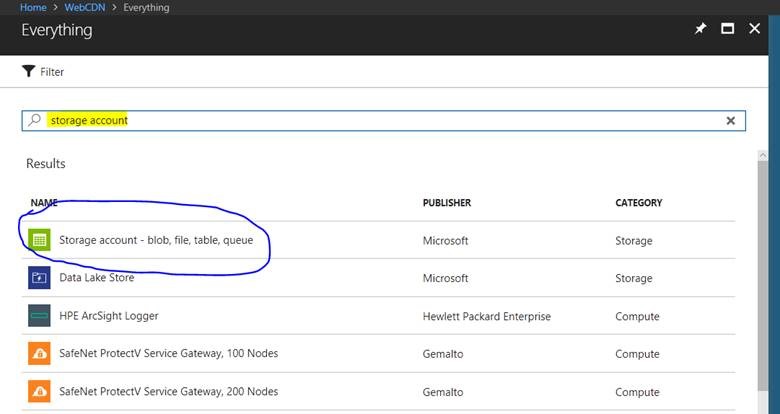Click the Data Lake Store icon
Viewport: 780px width, 414px height.
point(39,278)
